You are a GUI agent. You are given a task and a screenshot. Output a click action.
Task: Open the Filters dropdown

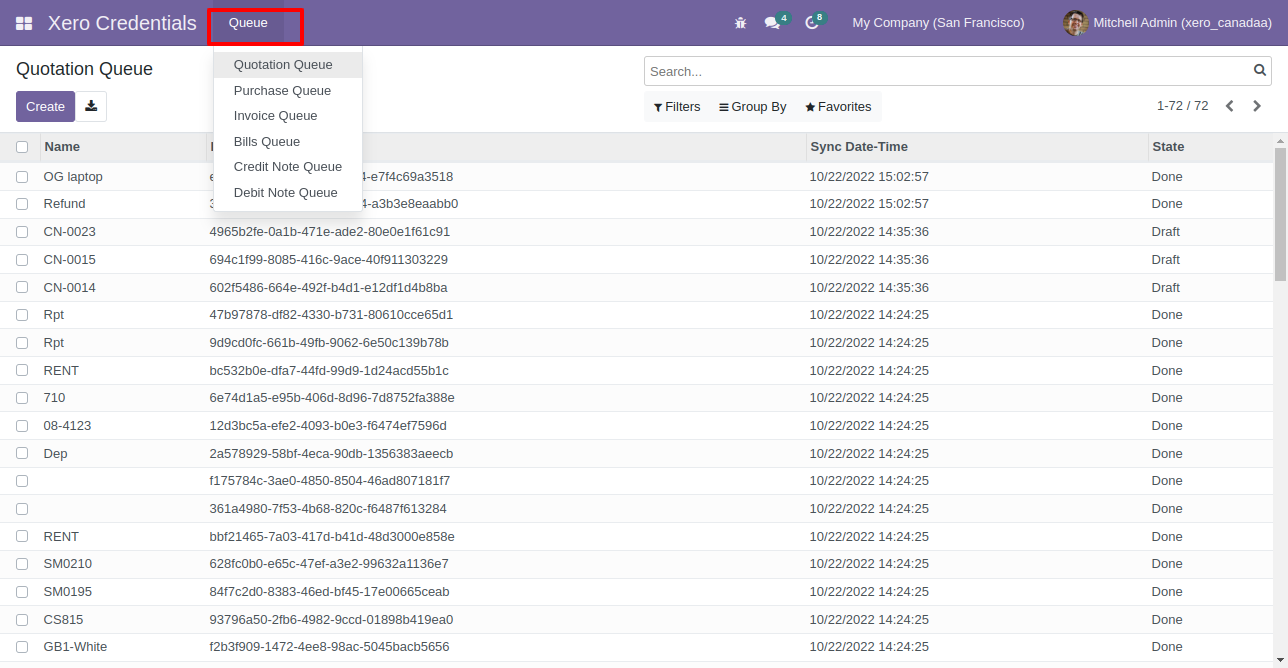677,107
